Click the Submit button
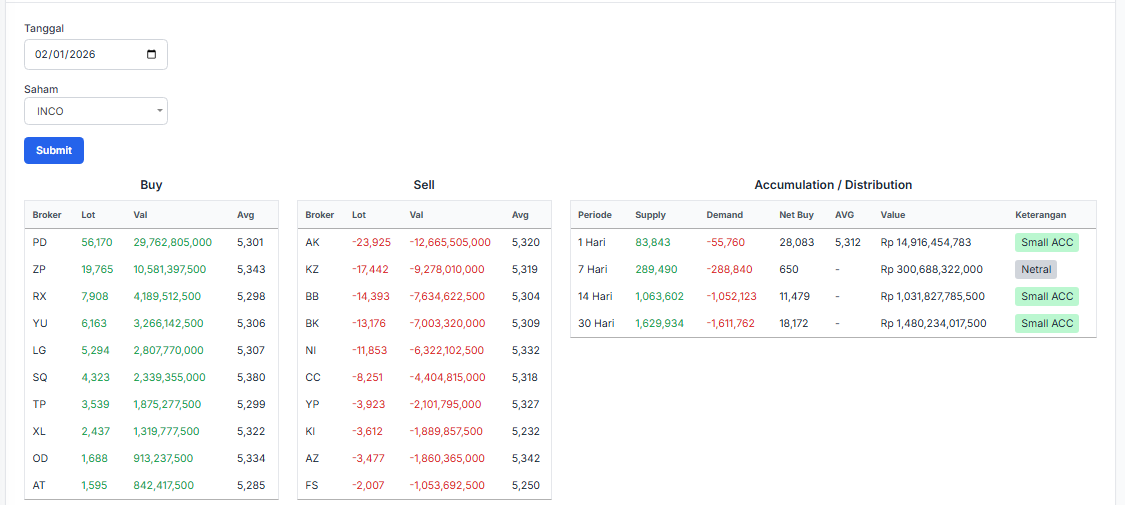 [x=54, y=150]
